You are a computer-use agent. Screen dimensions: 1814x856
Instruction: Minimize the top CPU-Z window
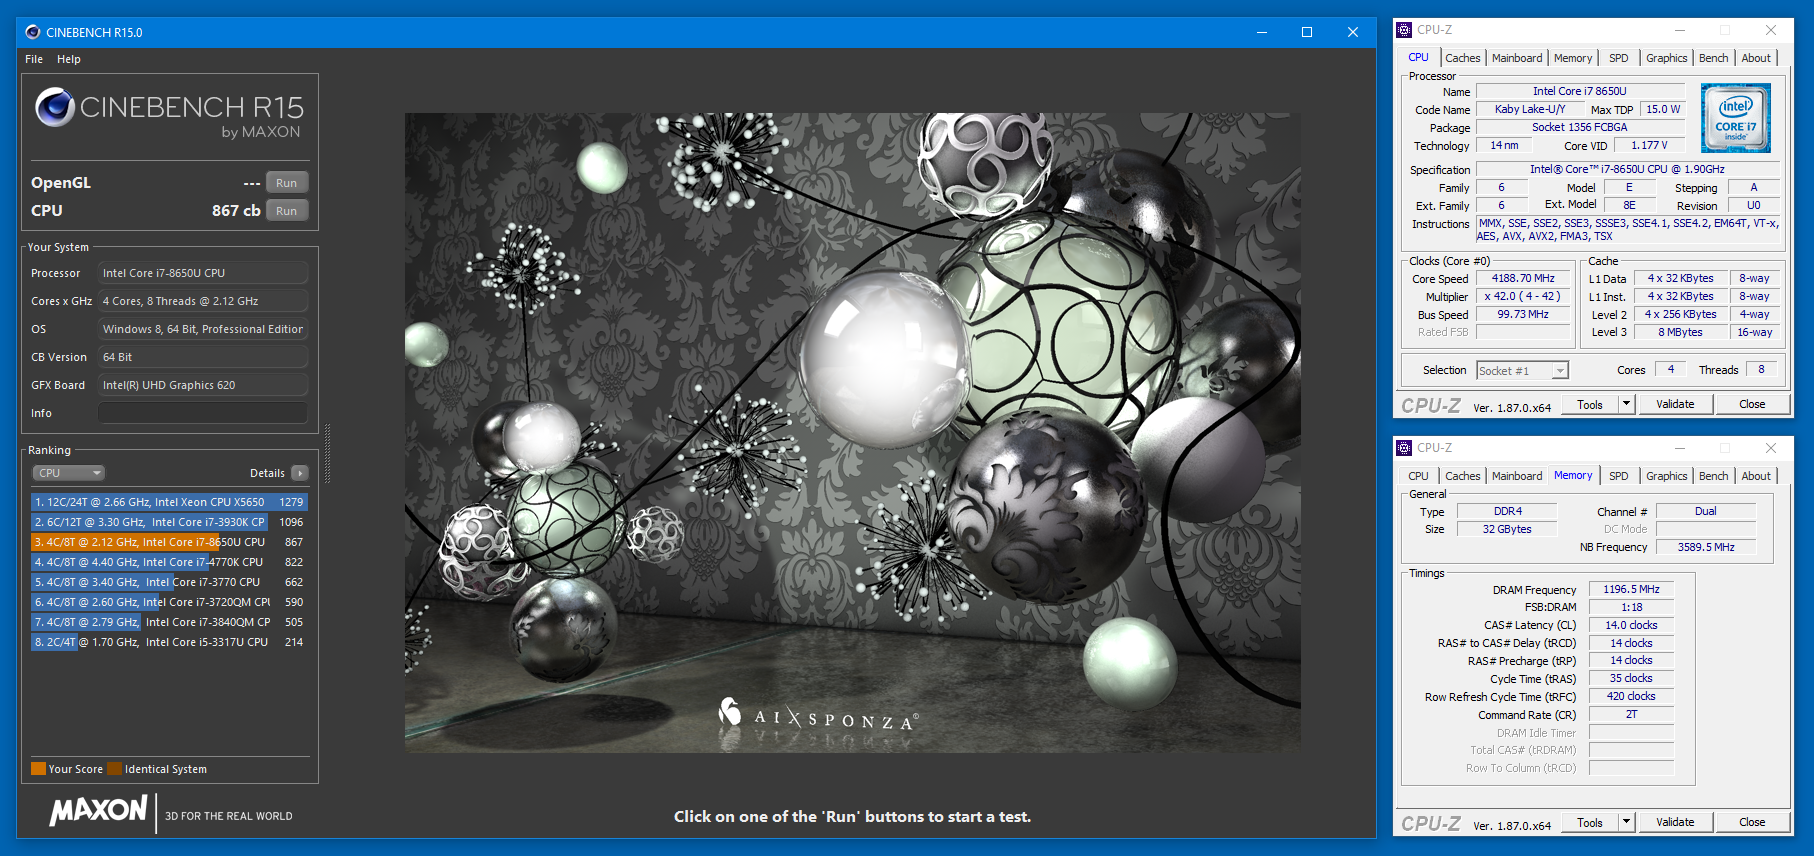pos(1680,30)
